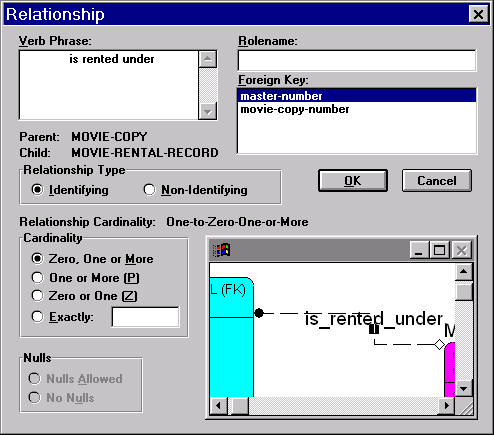Click the preview window's disabled close button
This screenshot has width=494, height=435.
(x=462, y=250)
